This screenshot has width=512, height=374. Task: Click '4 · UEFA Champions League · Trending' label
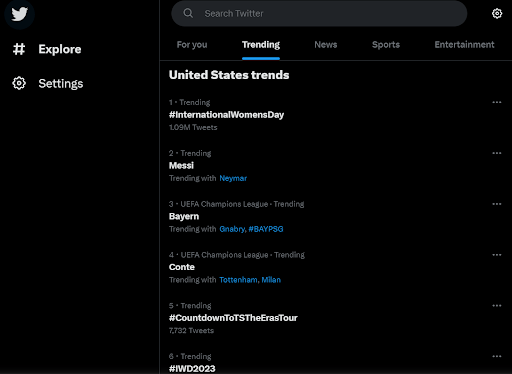point(237,255)
